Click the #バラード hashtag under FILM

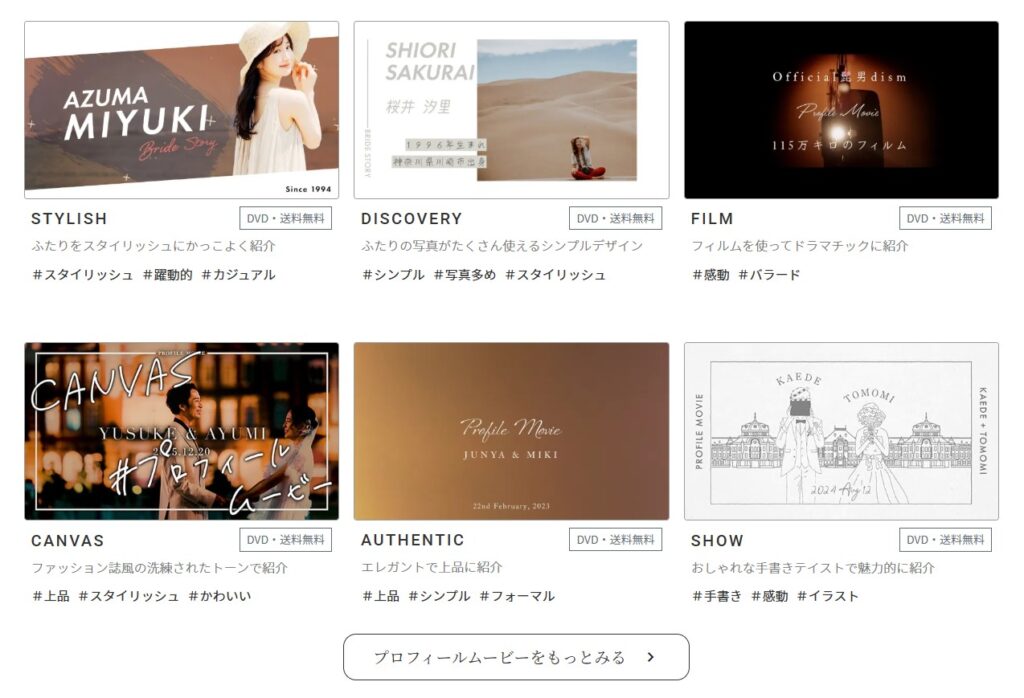[x=769, y=275]
